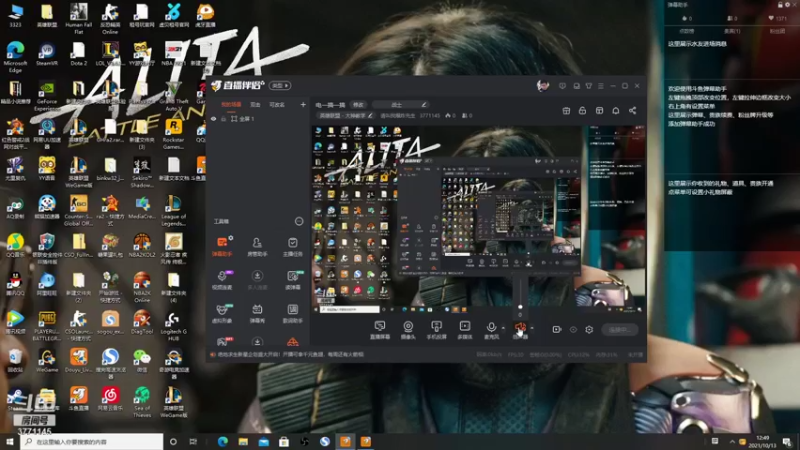Open Task View on the taskbar
This screenshot has width=800, height=450.
point(193,442)
